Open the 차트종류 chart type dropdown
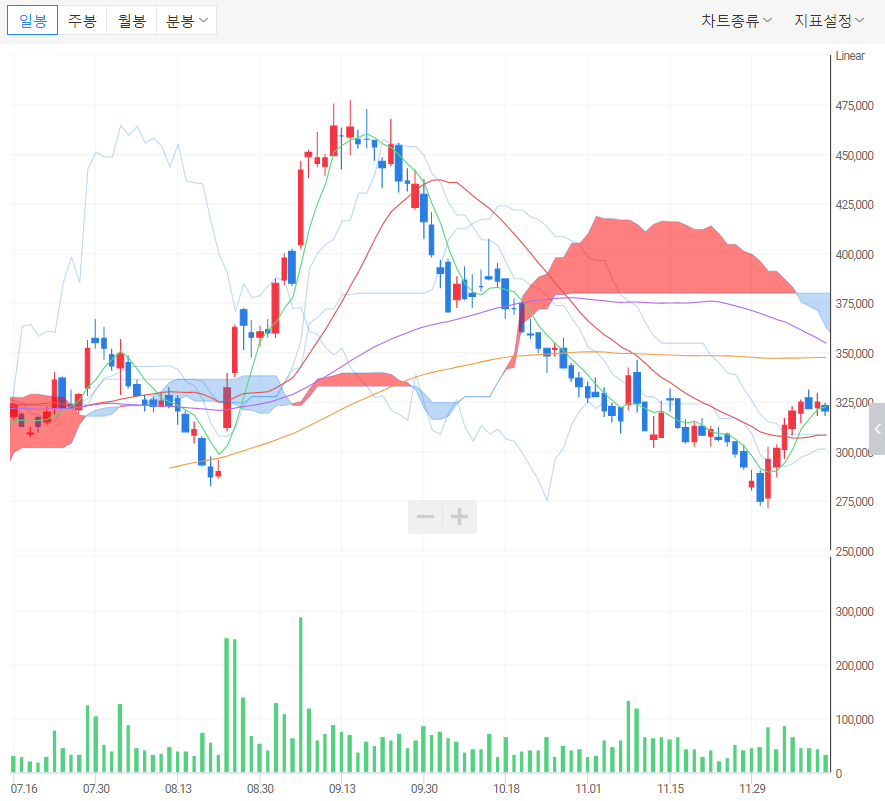Screen dimensions: 885x801 [736, 21]
